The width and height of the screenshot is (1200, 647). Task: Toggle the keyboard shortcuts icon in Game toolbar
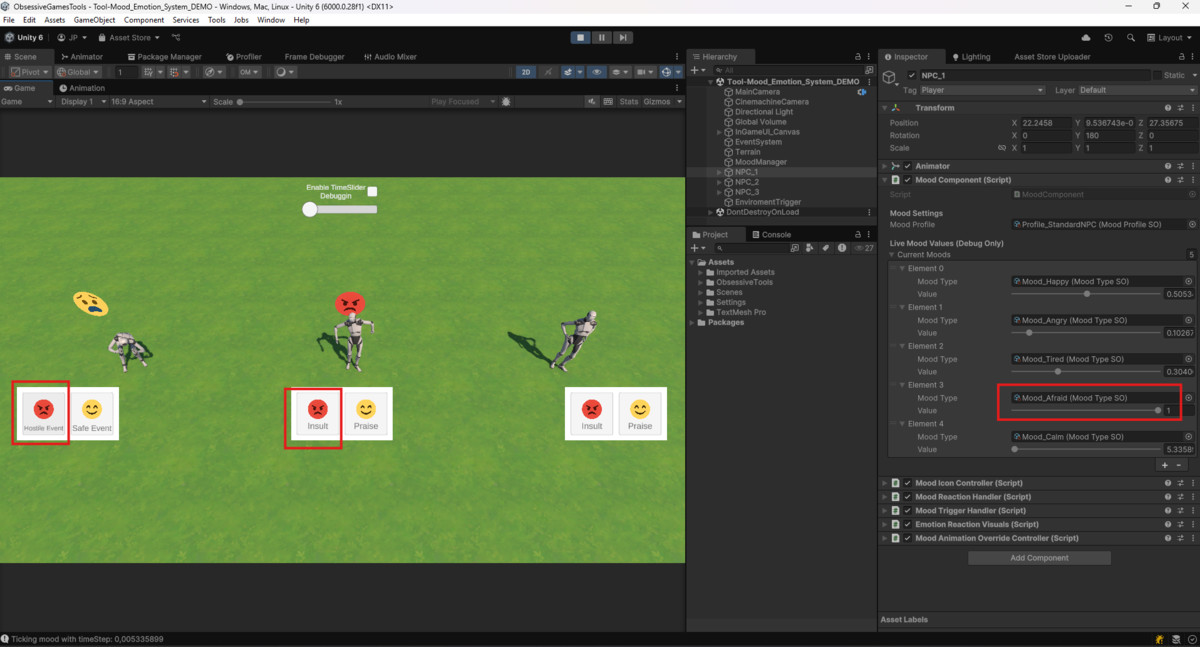pyautogui.click(x=608, y=101)
